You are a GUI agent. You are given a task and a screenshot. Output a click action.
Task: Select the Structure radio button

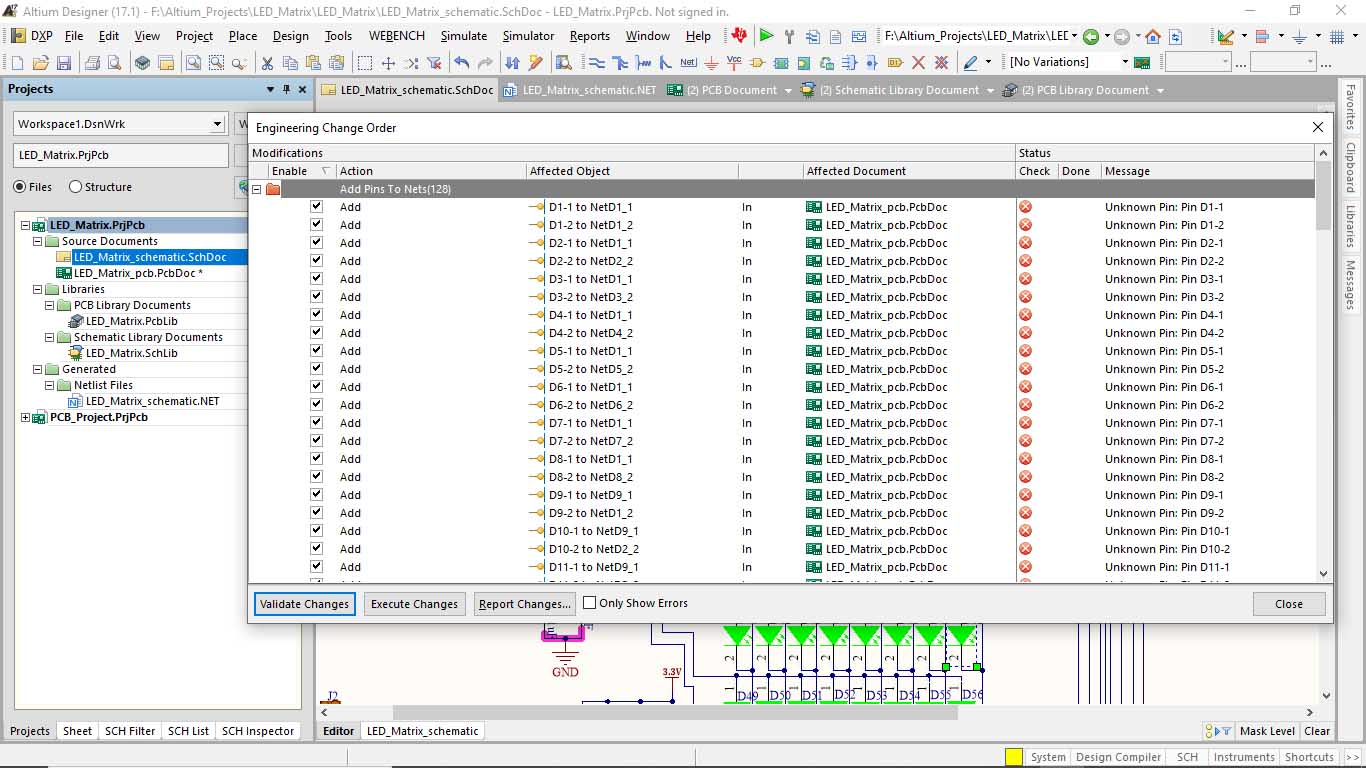[x=76, y=187]
